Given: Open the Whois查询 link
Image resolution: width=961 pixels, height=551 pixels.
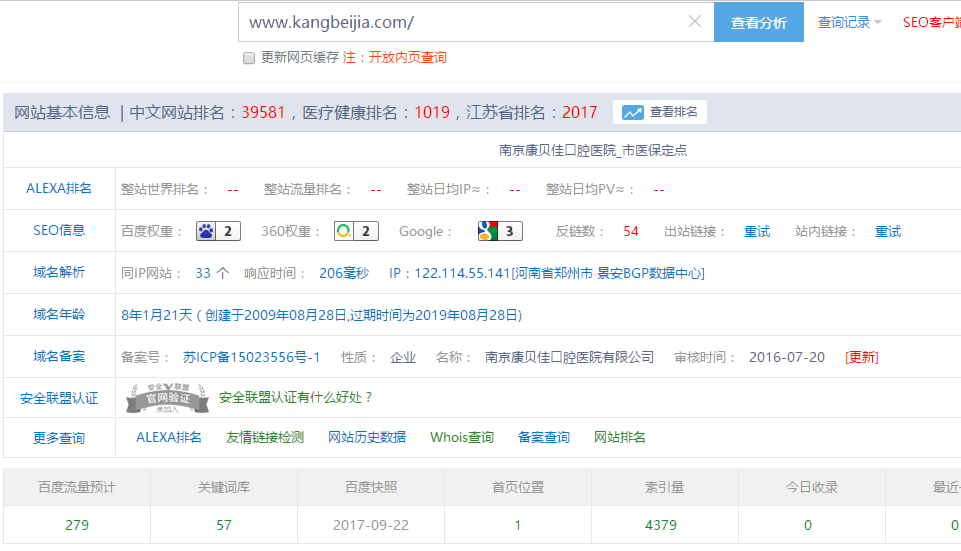Looking at the screenshot, I should point(462,437).
